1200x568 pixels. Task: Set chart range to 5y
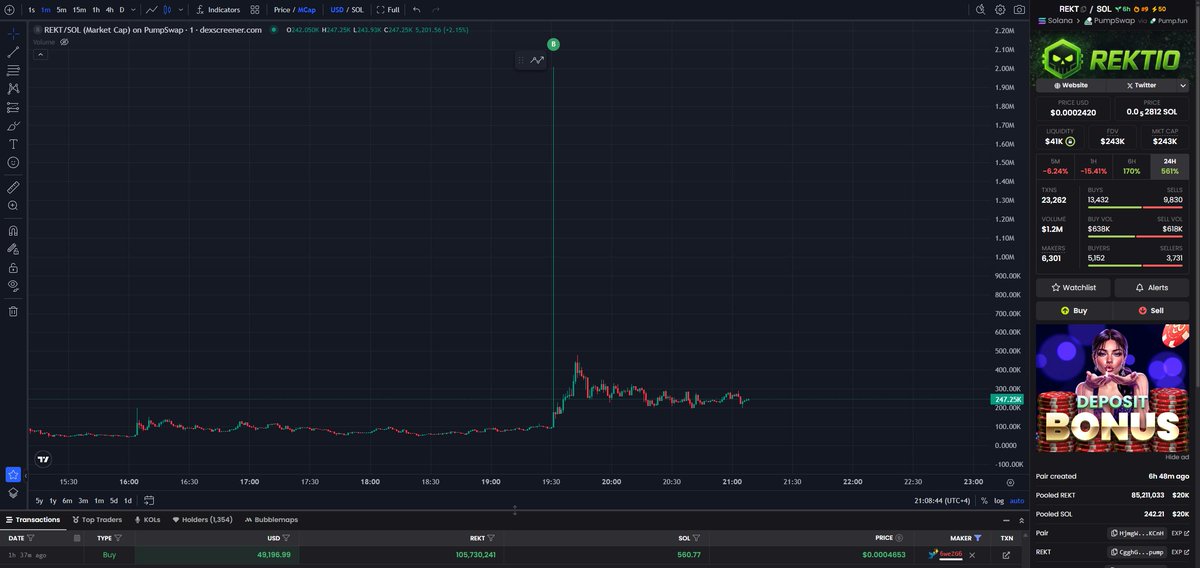(39, 500)
